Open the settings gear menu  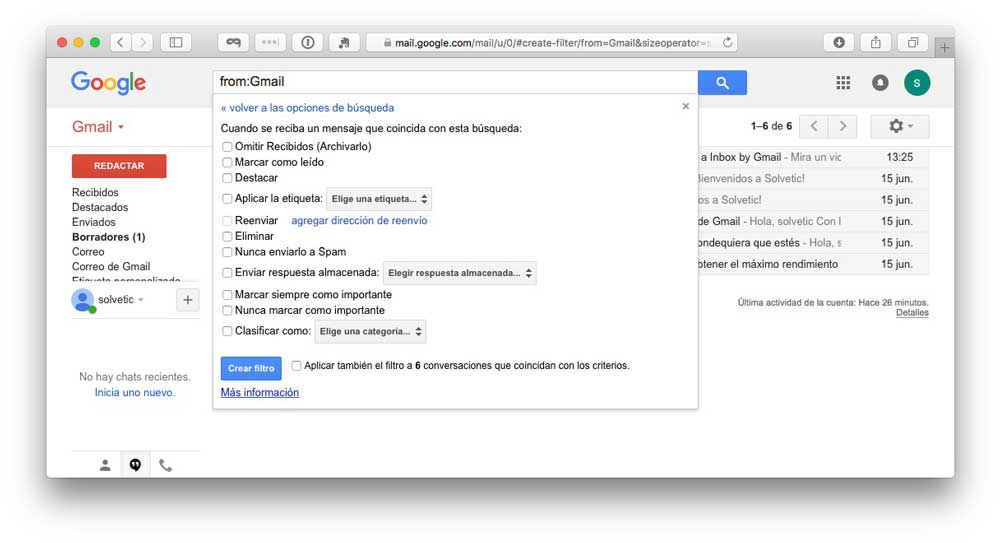[x=899, y=126]
